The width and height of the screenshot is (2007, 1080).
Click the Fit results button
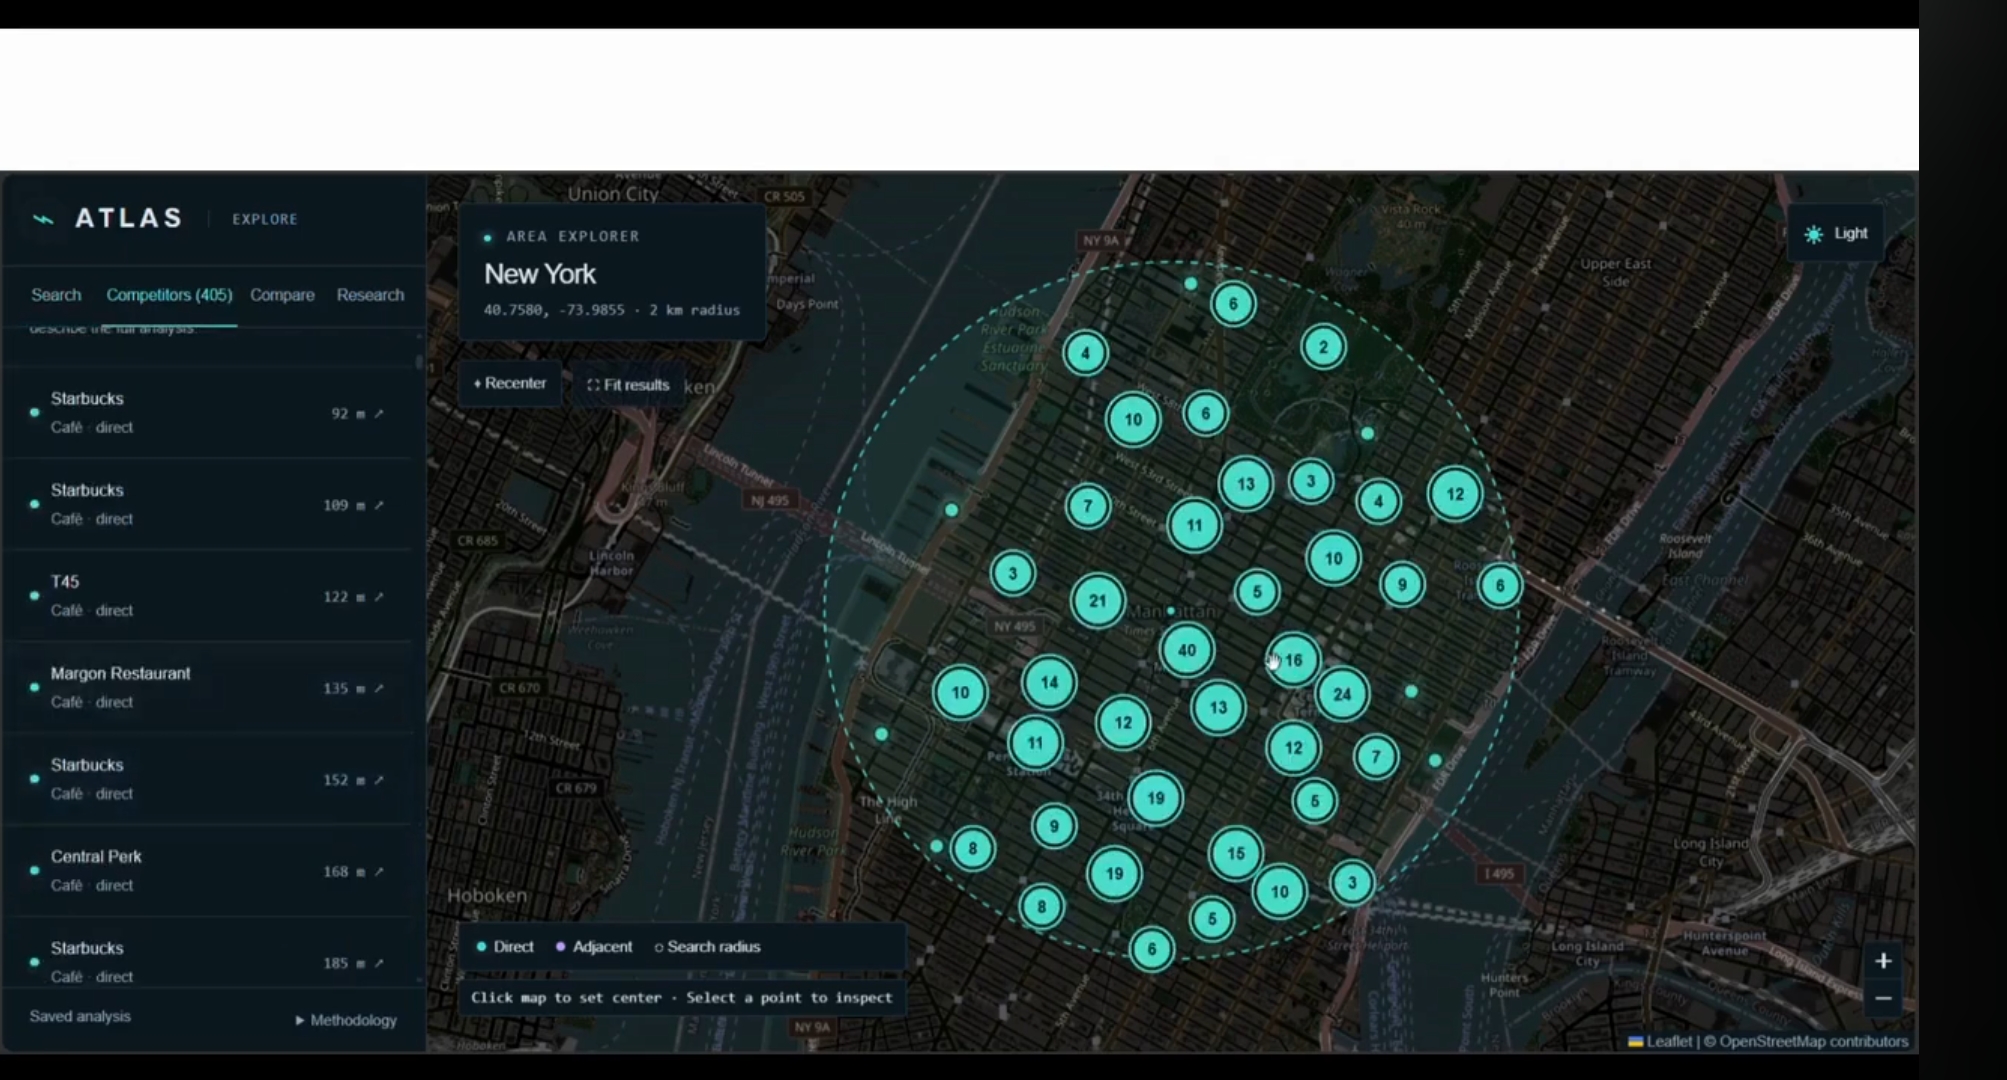click(x=628, y=385)
